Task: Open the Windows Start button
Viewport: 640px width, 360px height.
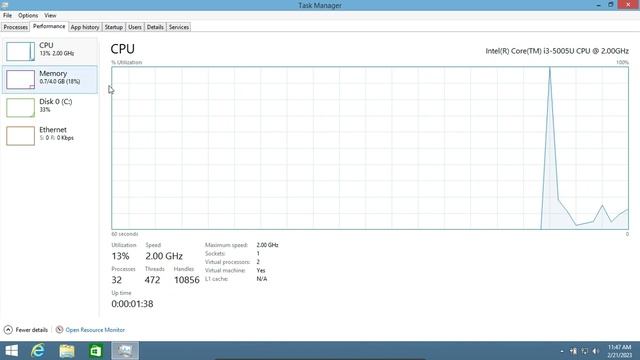Action: click(11, 351)
